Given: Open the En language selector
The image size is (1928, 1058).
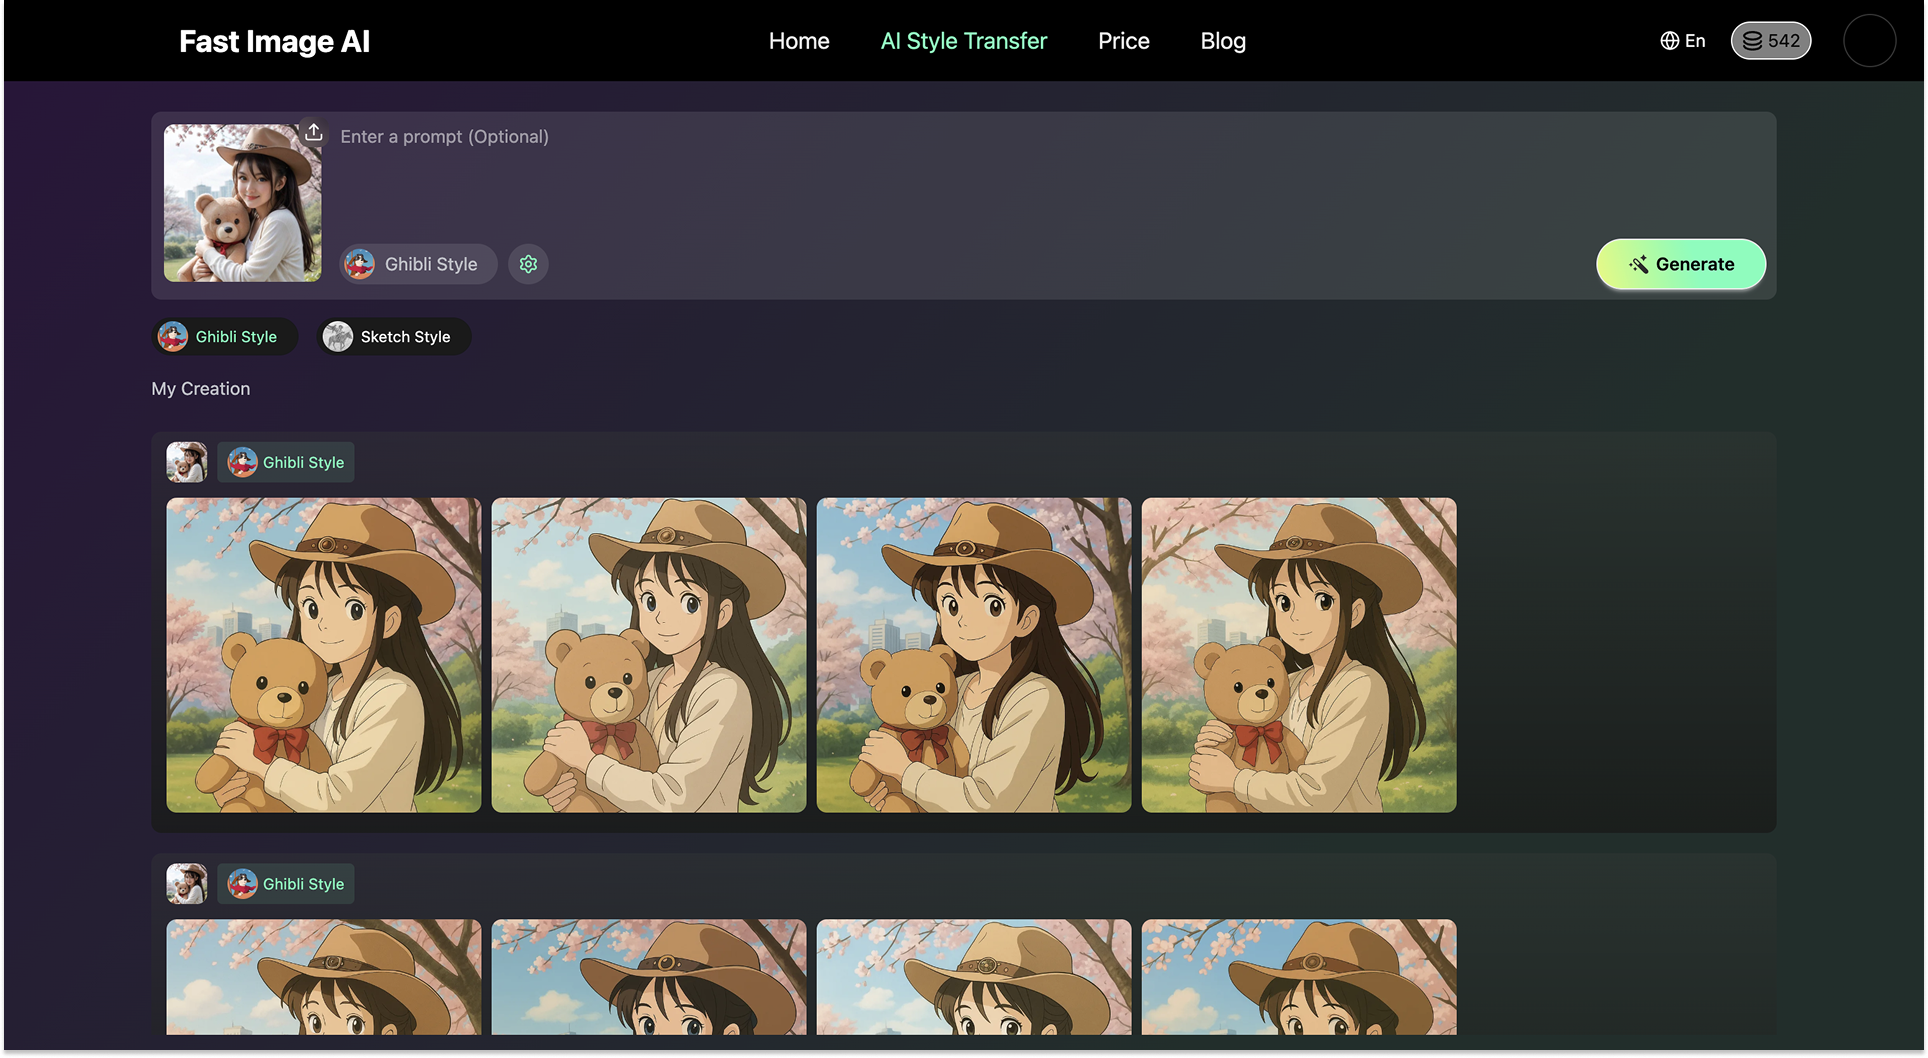Looking at the screenshot, I should [1682, 41].
